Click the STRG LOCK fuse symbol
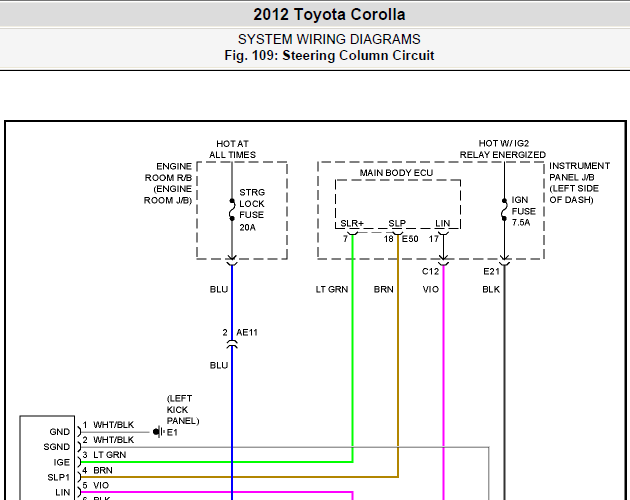 click(232, 209)
